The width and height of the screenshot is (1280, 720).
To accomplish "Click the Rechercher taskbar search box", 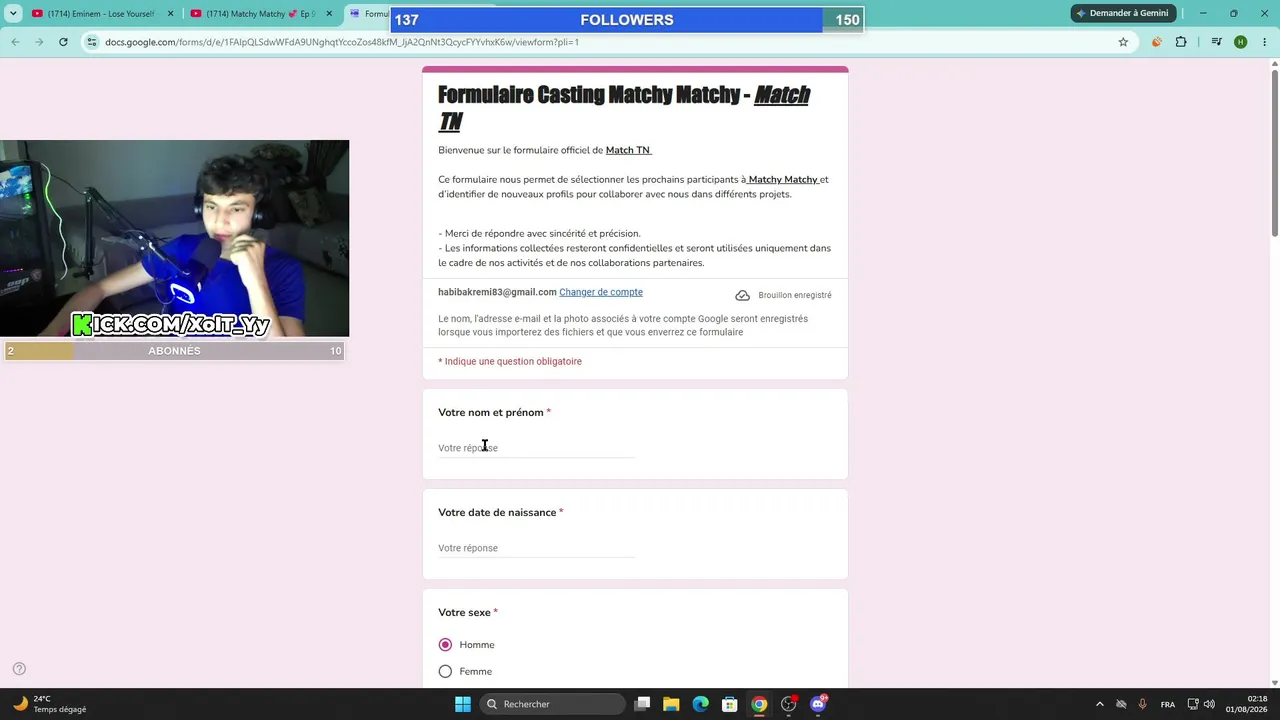I will click(x=551, y=704).
